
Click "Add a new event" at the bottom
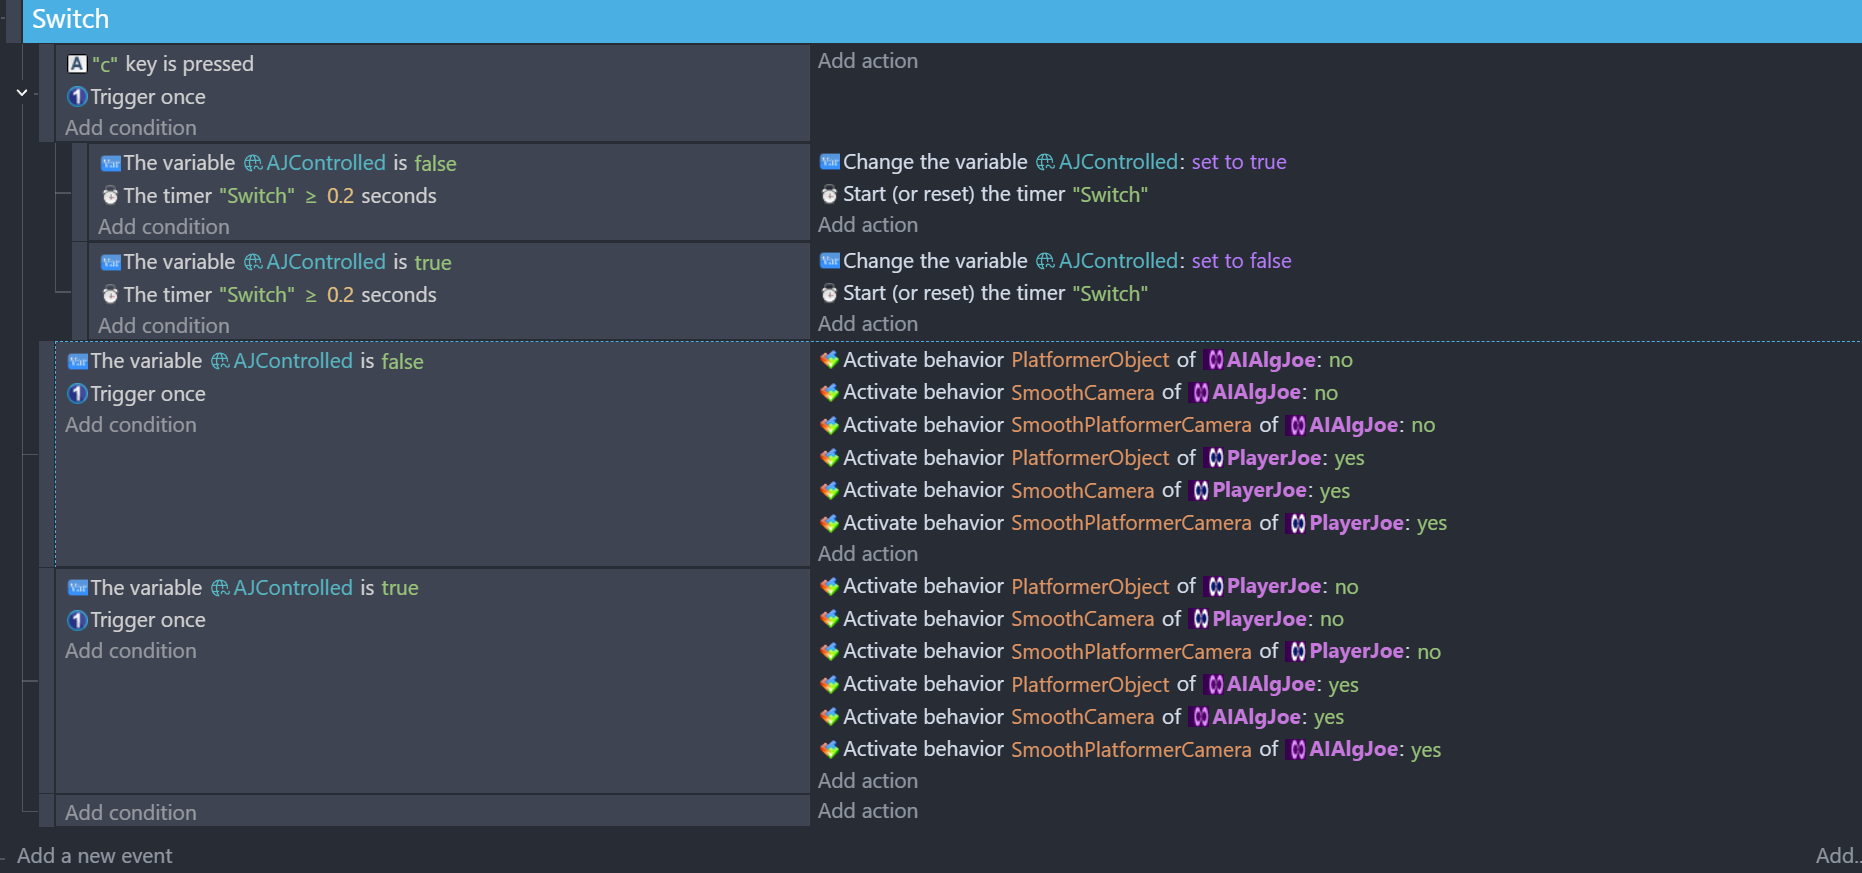pos(94,856)
